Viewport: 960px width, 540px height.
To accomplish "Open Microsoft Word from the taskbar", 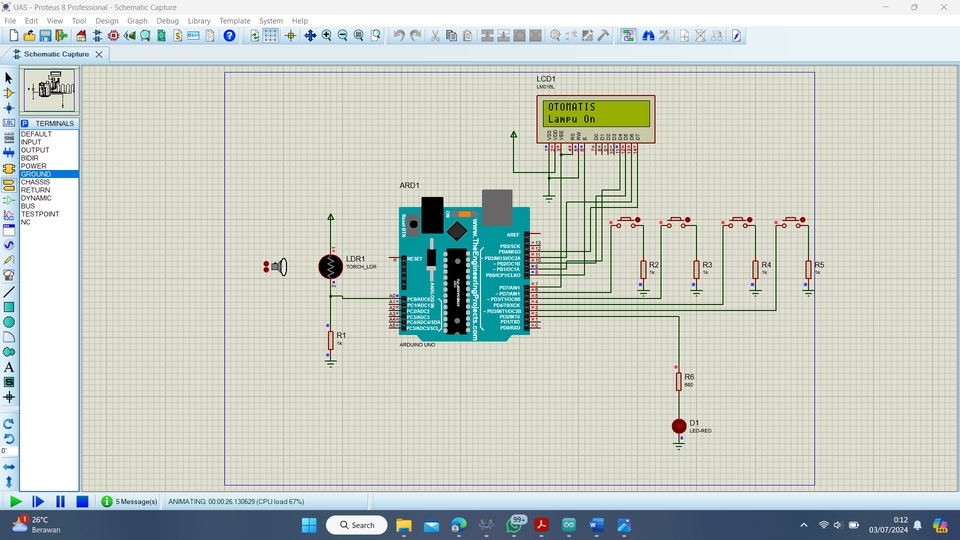I will pos(596,525).
